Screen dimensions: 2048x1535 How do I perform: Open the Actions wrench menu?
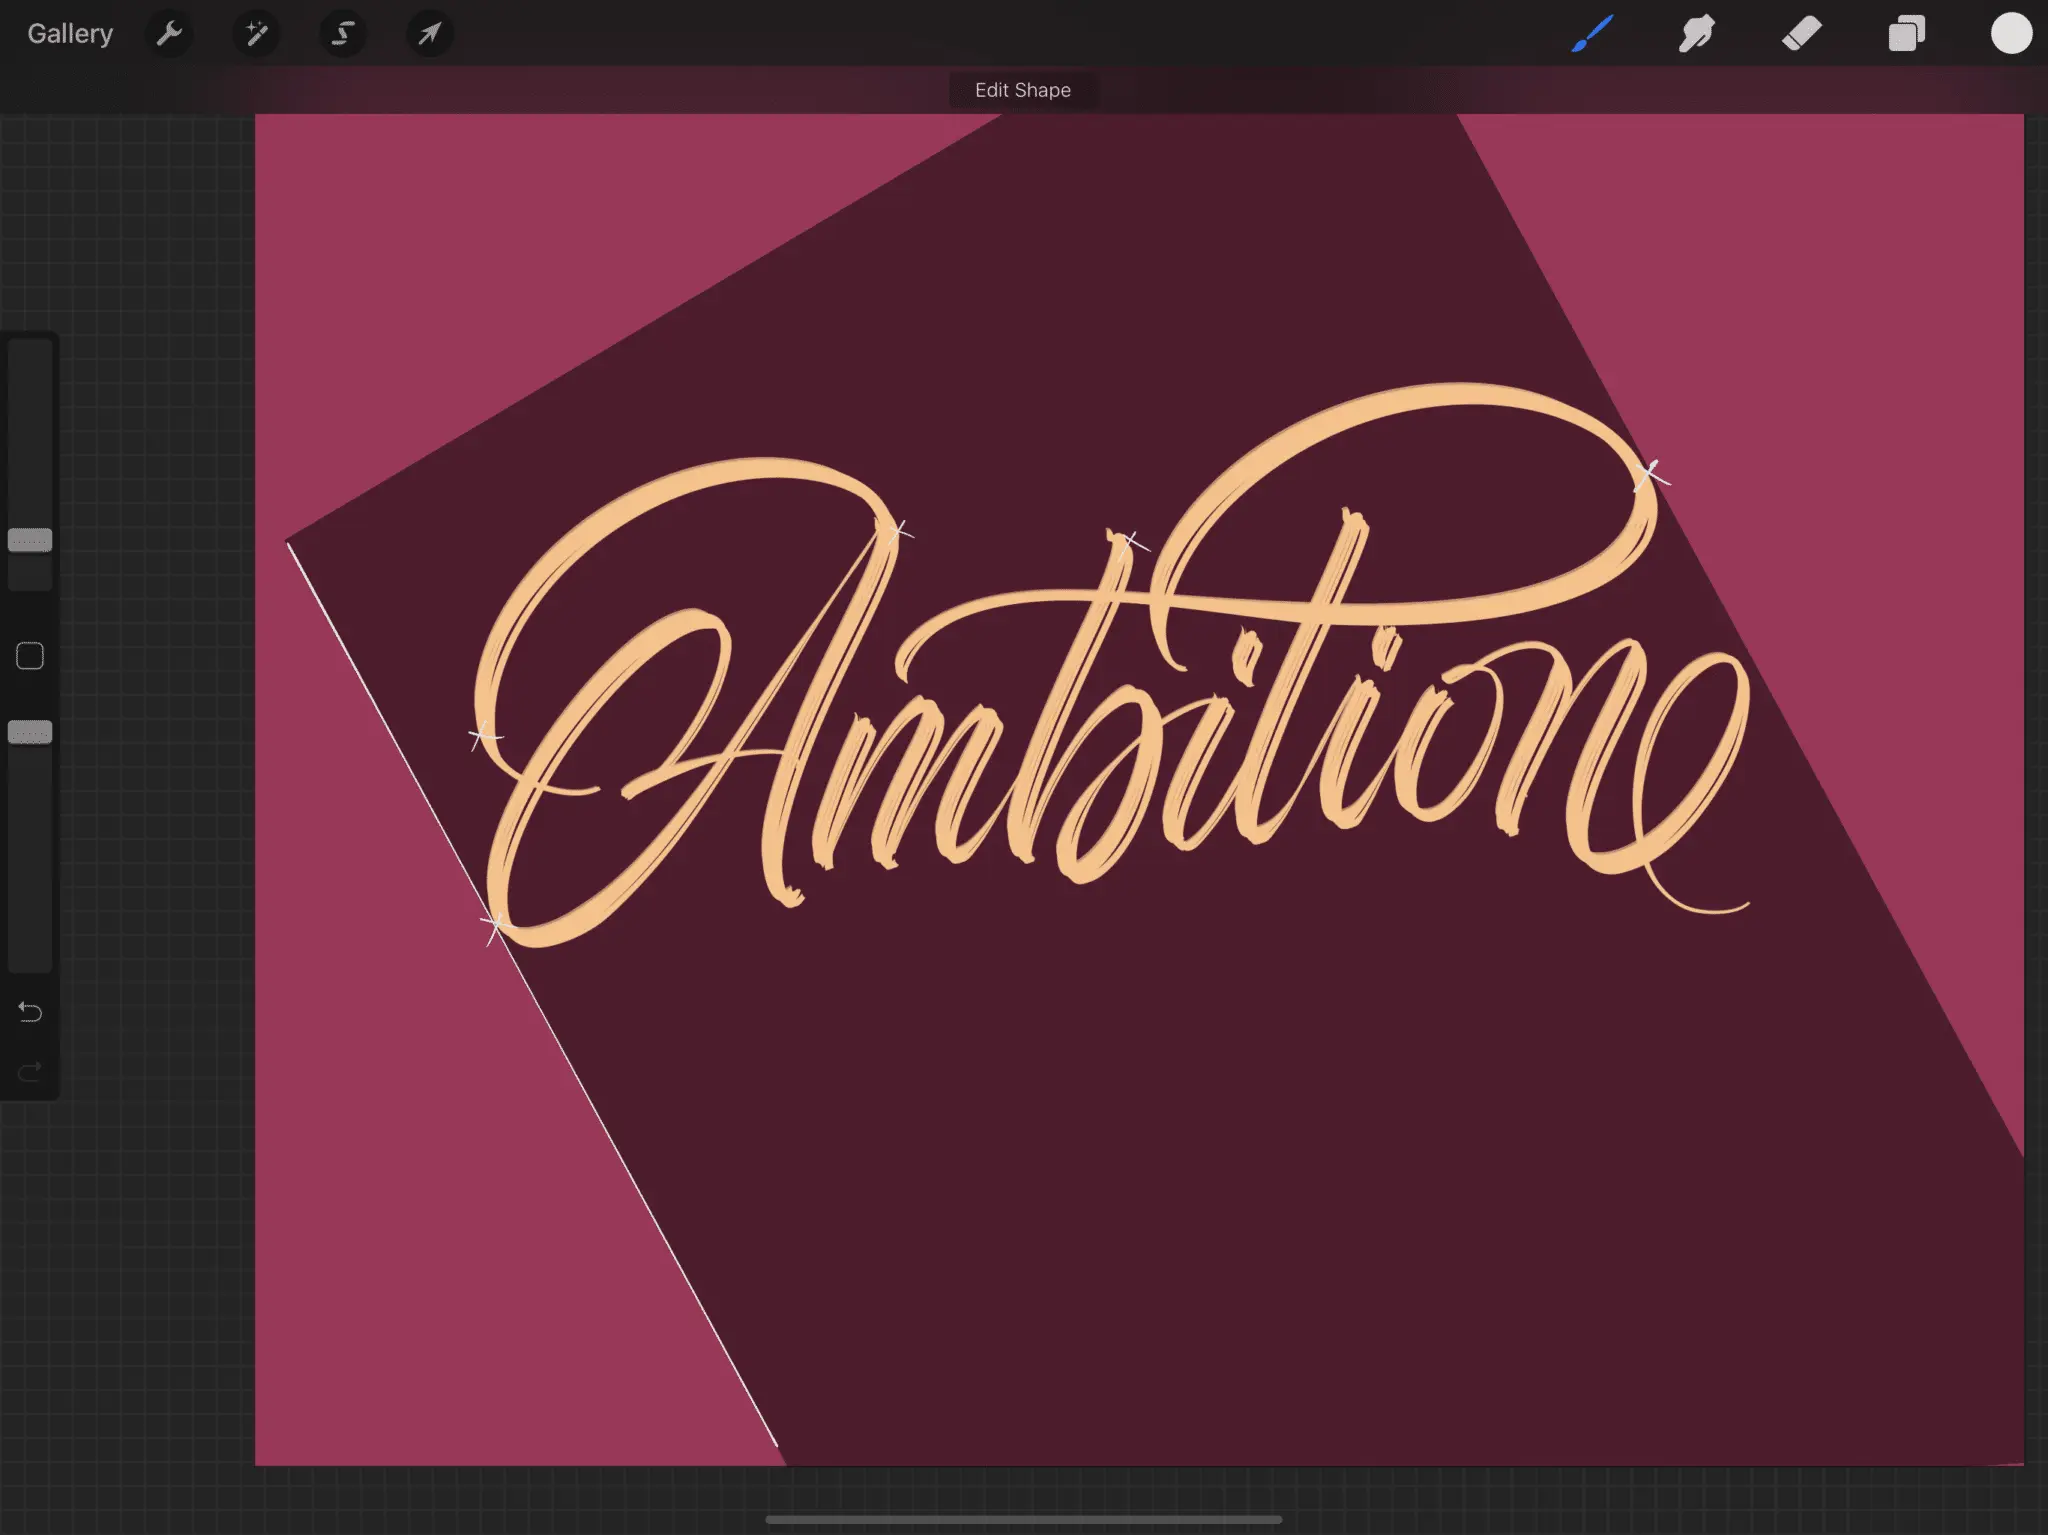coord(169,34)
